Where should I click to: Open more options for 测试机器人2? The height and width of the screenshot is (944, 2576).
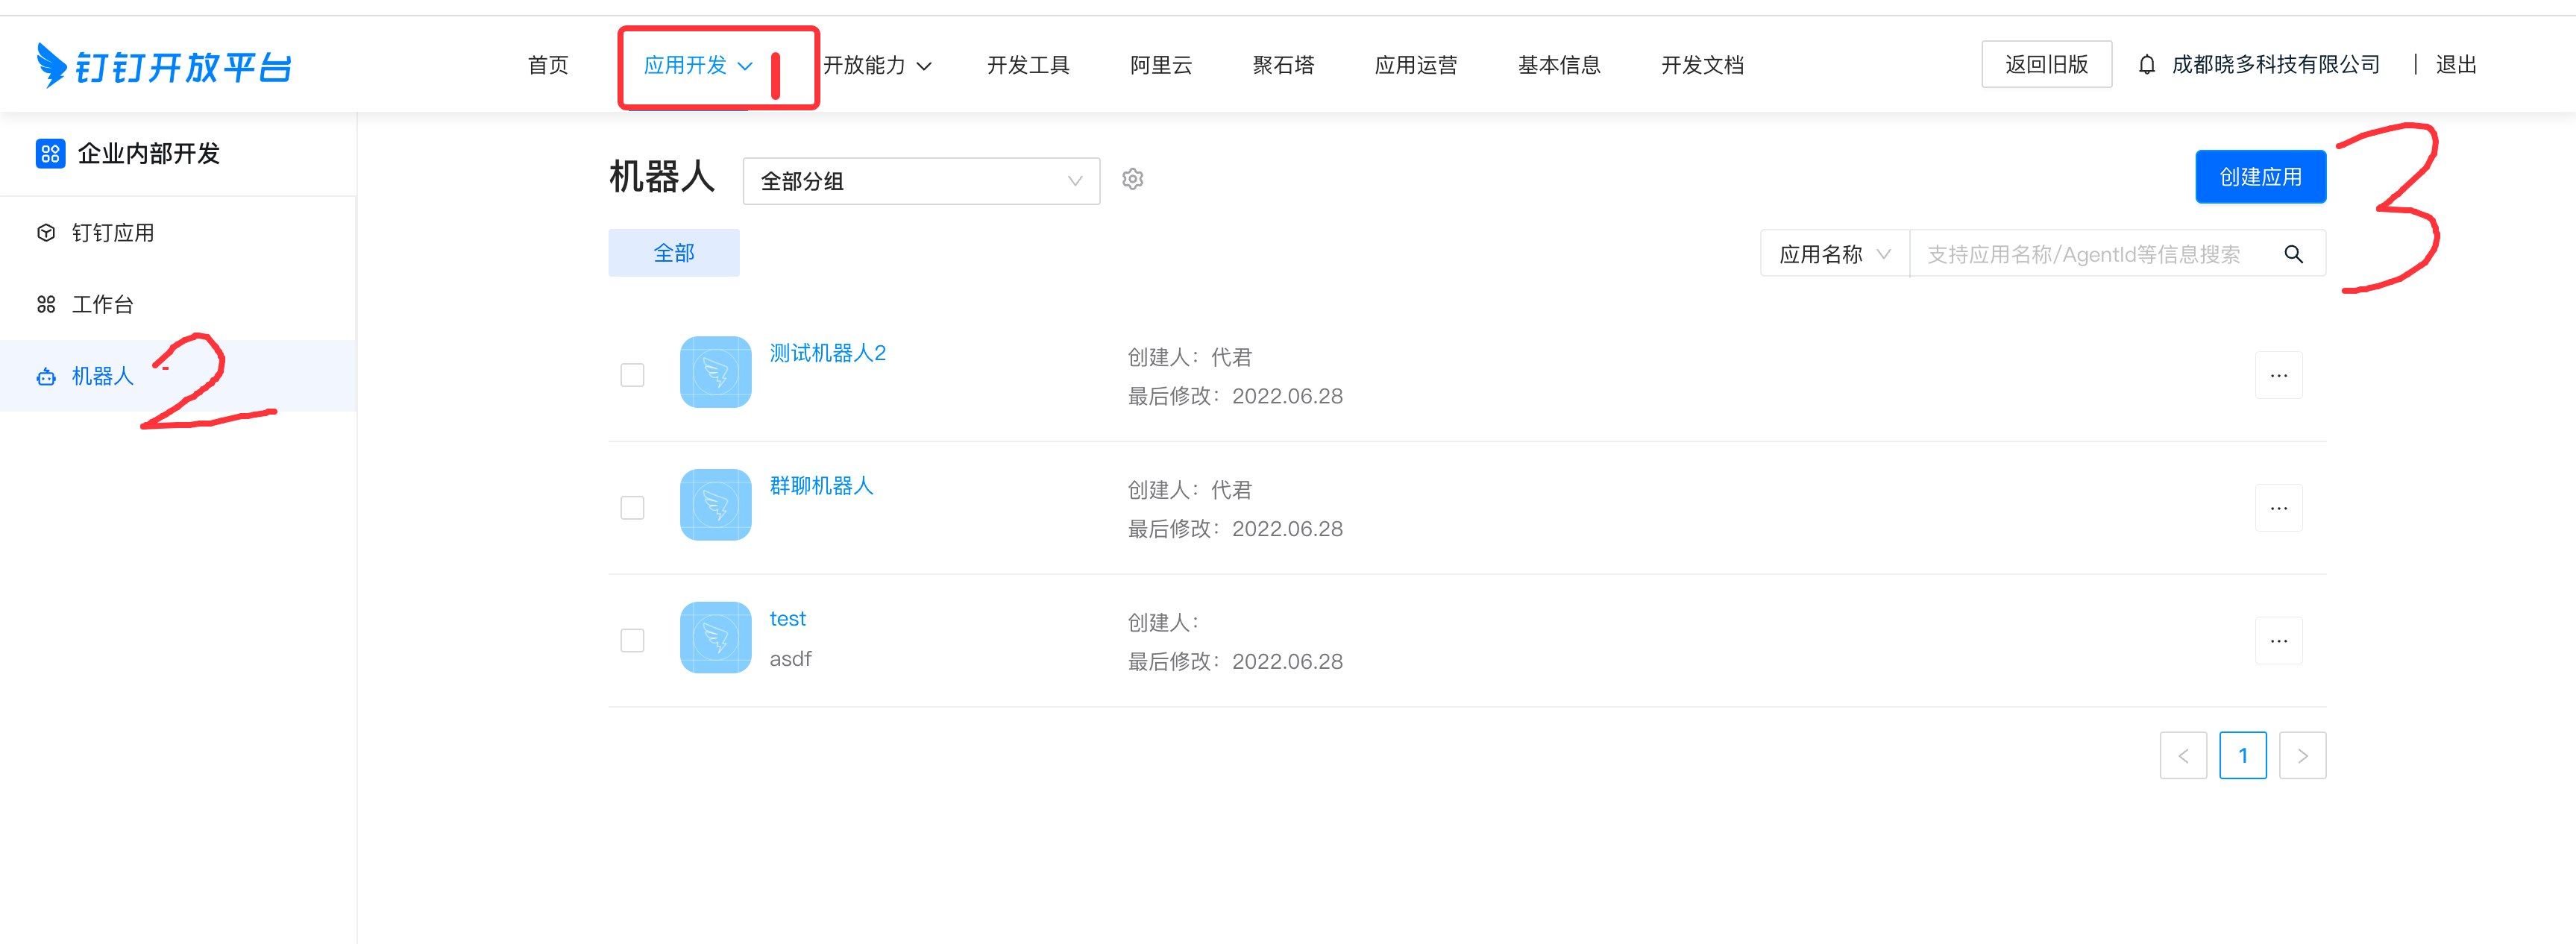pyautogui.click(x=2278, y=375)
